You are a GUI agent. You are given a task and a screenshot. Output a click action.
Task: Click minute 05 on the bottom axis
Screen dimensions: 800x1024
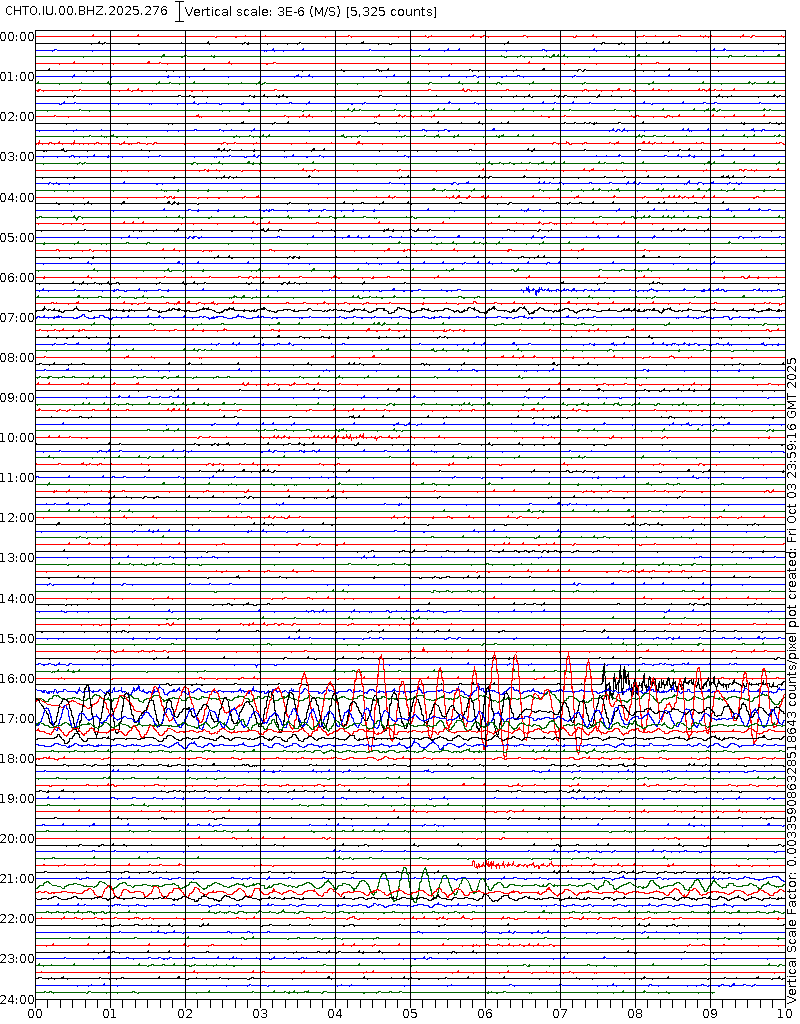pyautogui.click(x=410, y=1012)
